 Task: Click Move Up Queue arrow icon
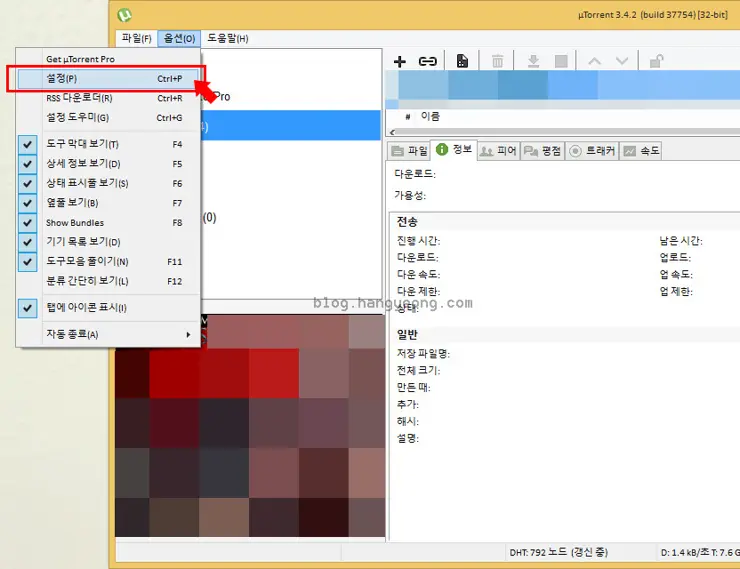pyautogui.click(x=595, y=61)
